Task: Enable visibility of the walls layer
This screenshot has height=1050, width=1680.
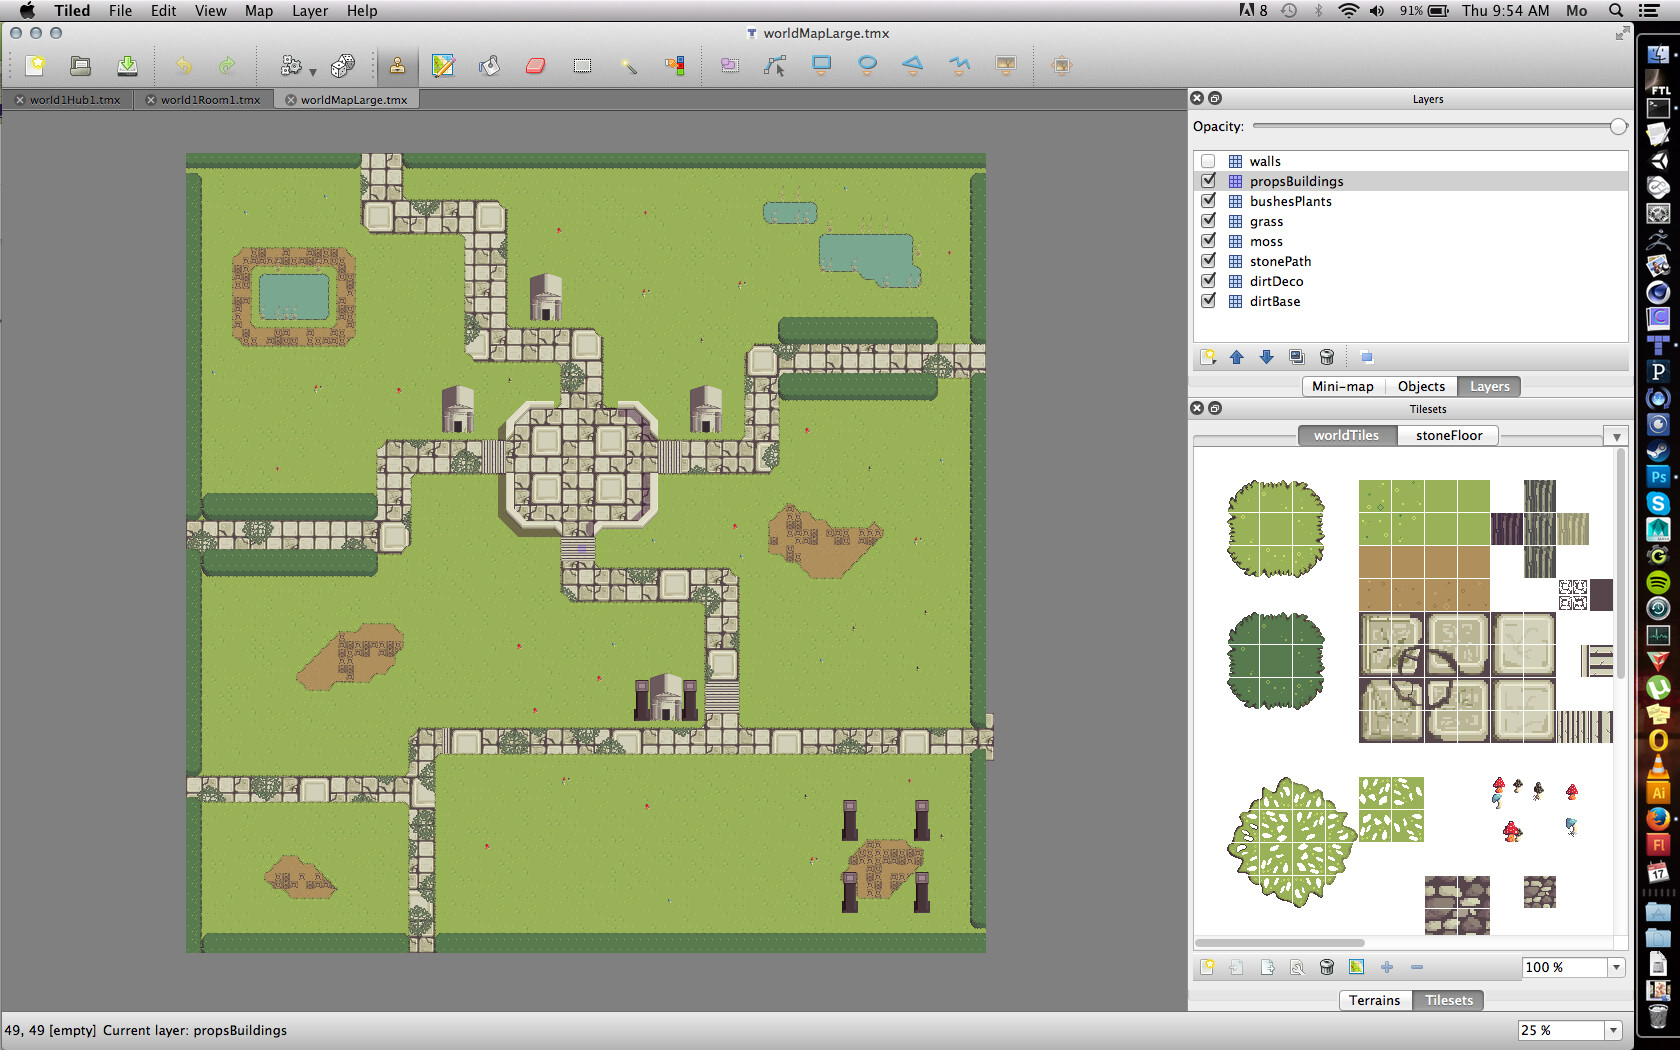Action: pyautogui.click(x=1208, y=161)
